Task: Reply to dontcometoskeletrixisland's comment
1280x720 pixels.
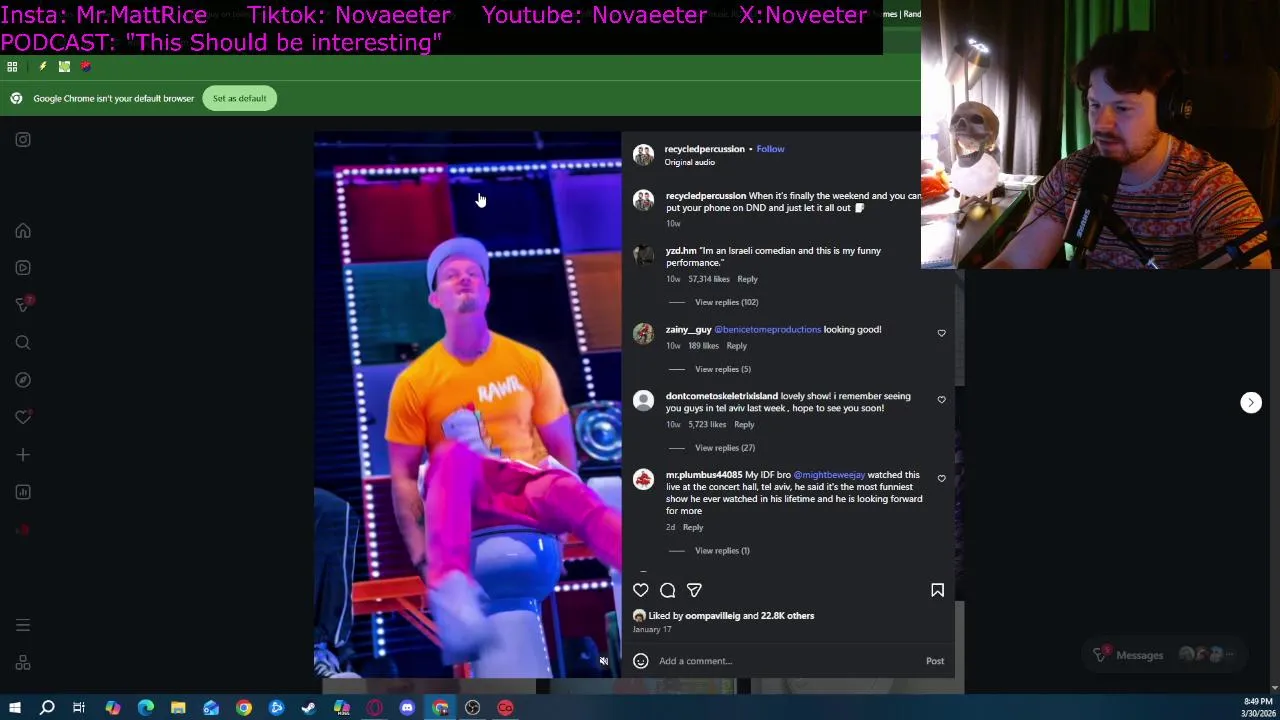Action: (744, 425)
